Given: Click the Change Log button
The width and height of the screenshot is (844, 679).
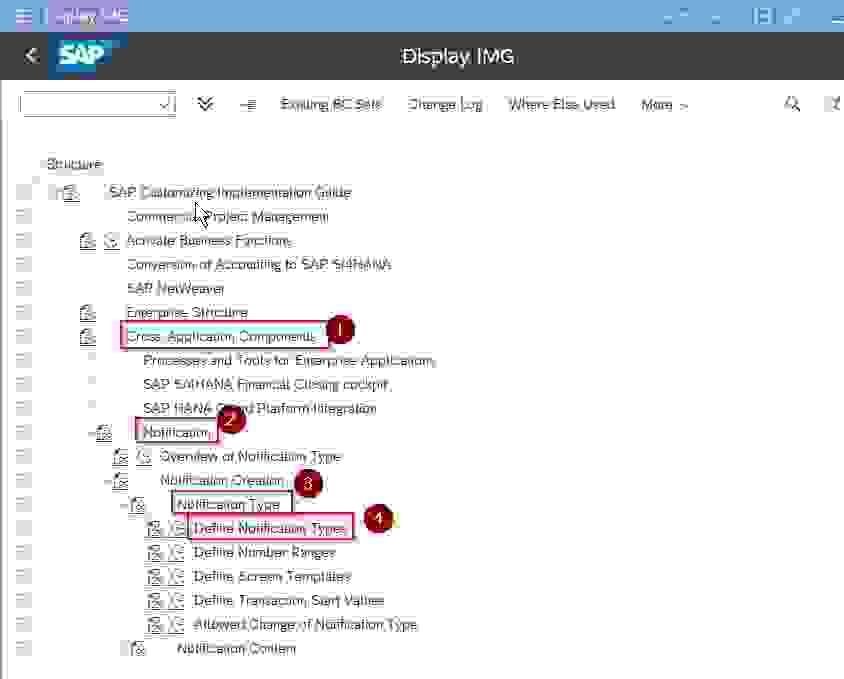Looking at the screenshot, I should tap(445, 104).
